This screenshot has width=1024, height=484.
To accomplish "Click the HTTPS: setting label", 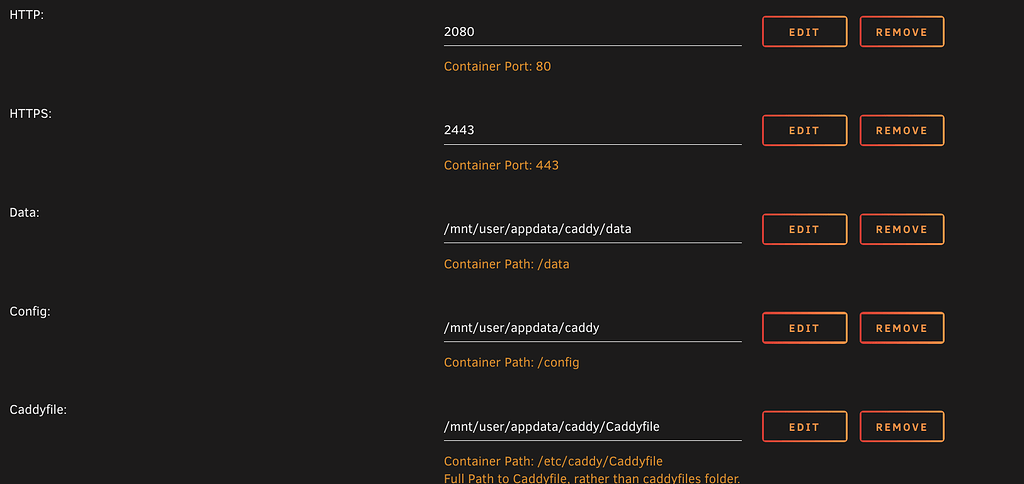I will pos(30,114).
